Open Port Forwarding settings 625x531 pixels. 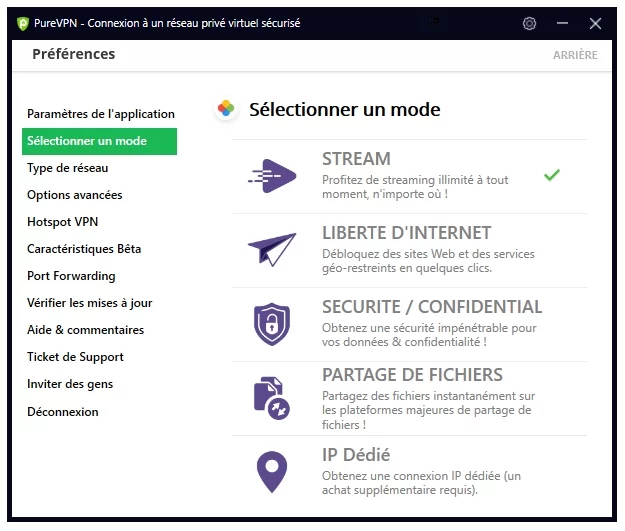71,276
